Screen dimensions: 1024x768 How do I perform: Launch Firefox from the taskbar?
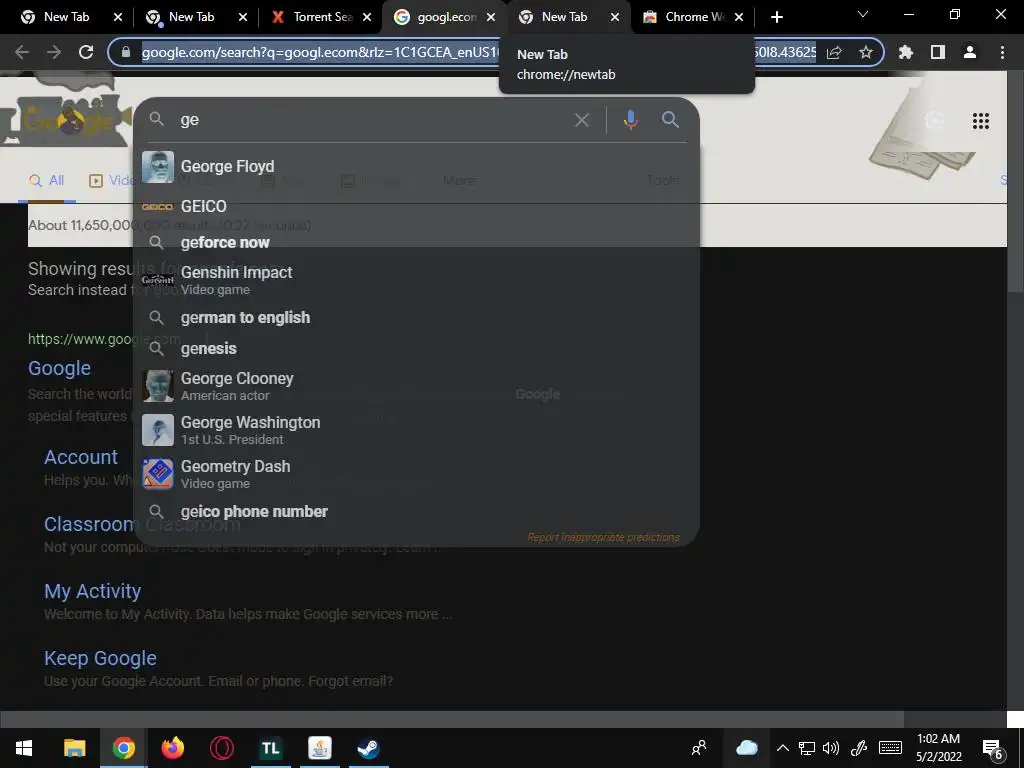[x=172, y=748]
